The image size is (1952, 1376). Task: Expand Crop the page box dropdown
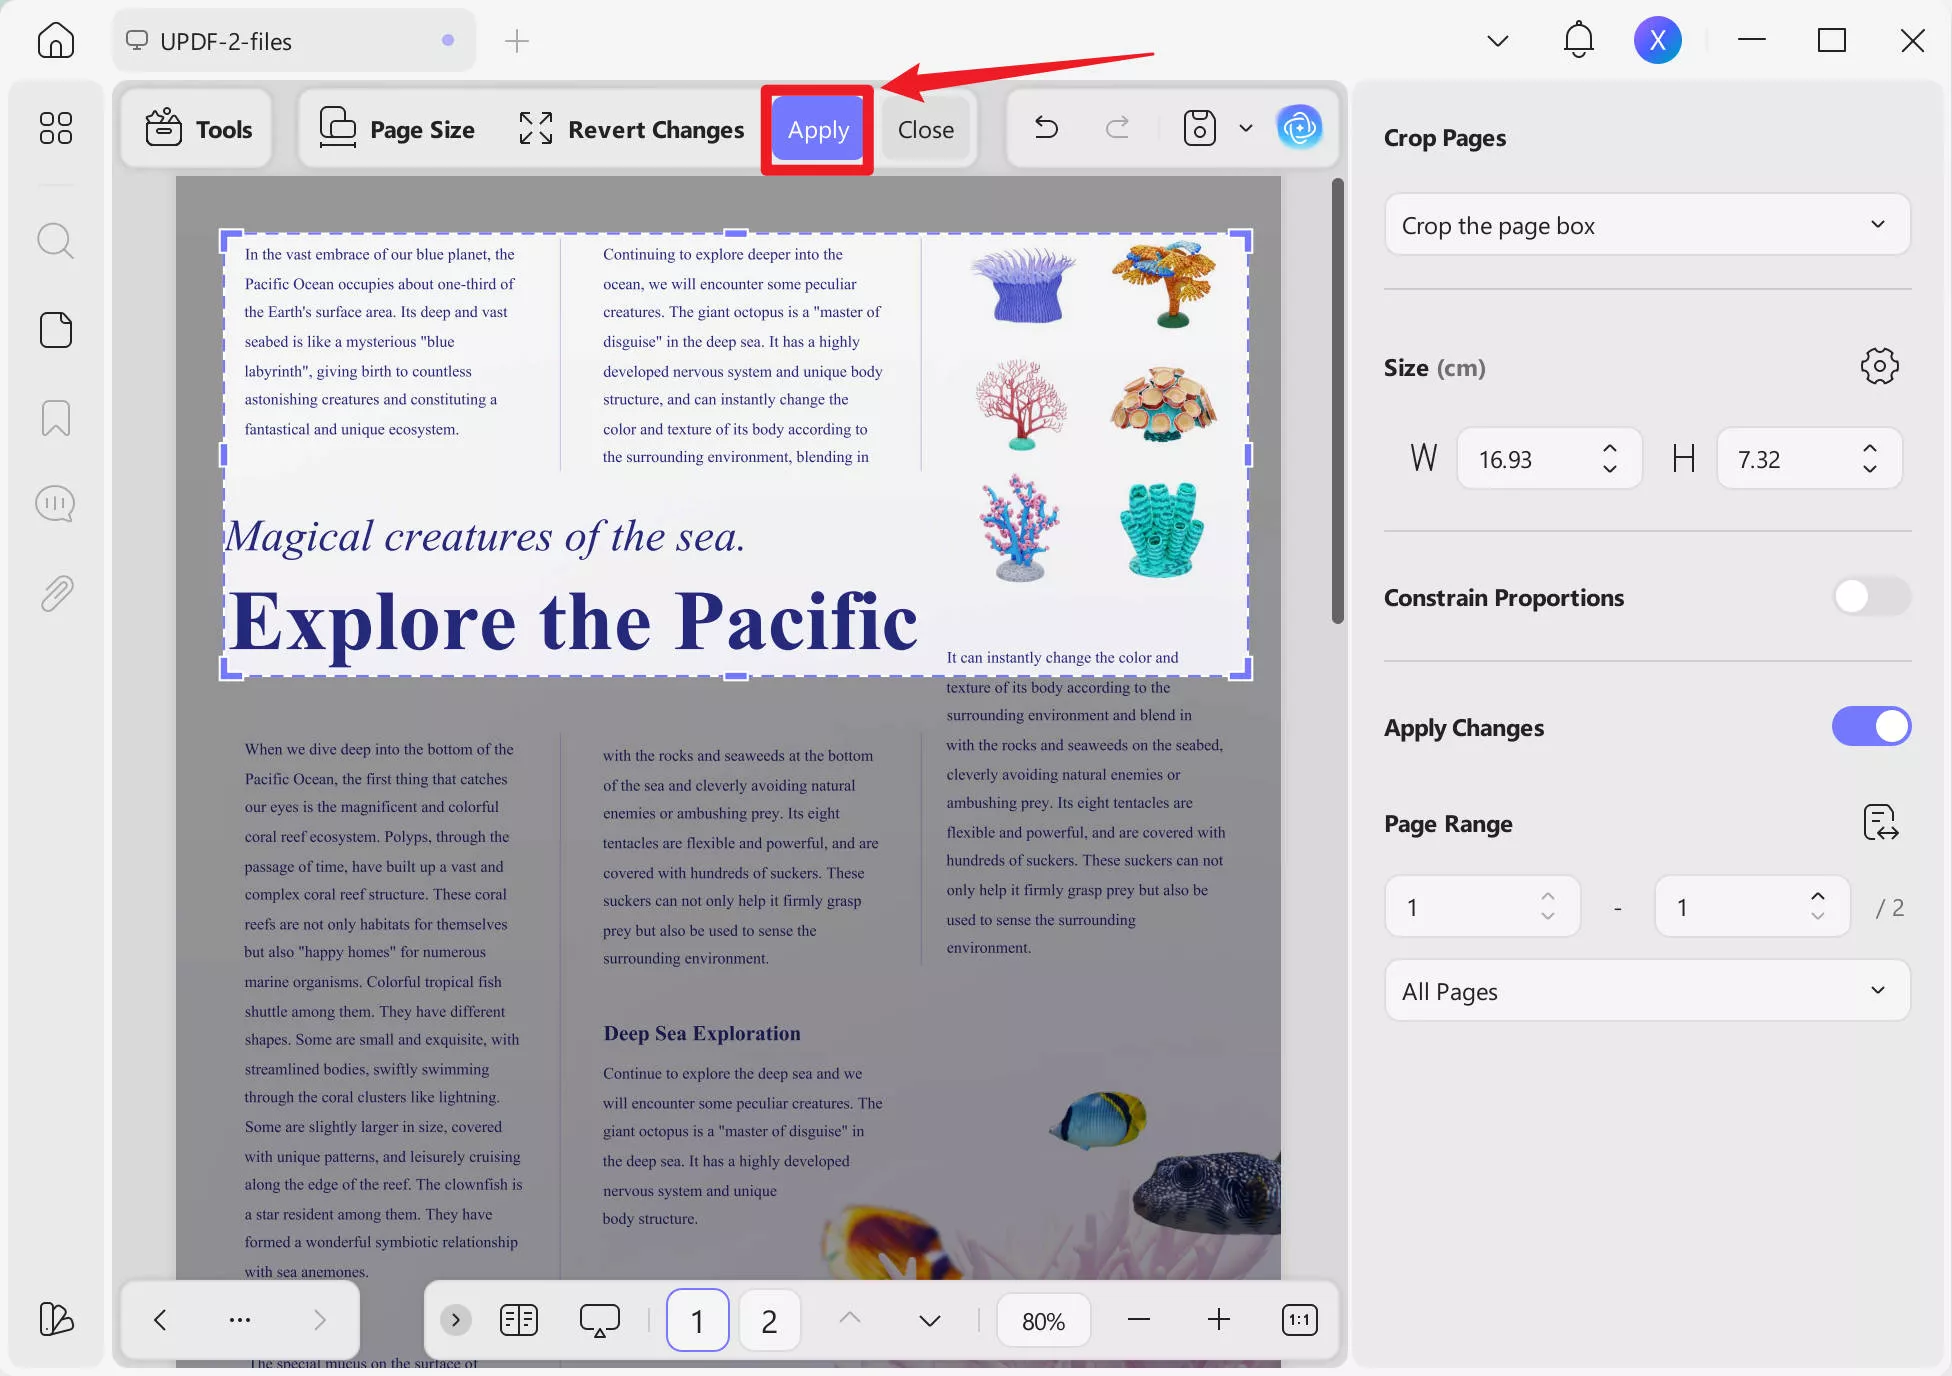1647,225
